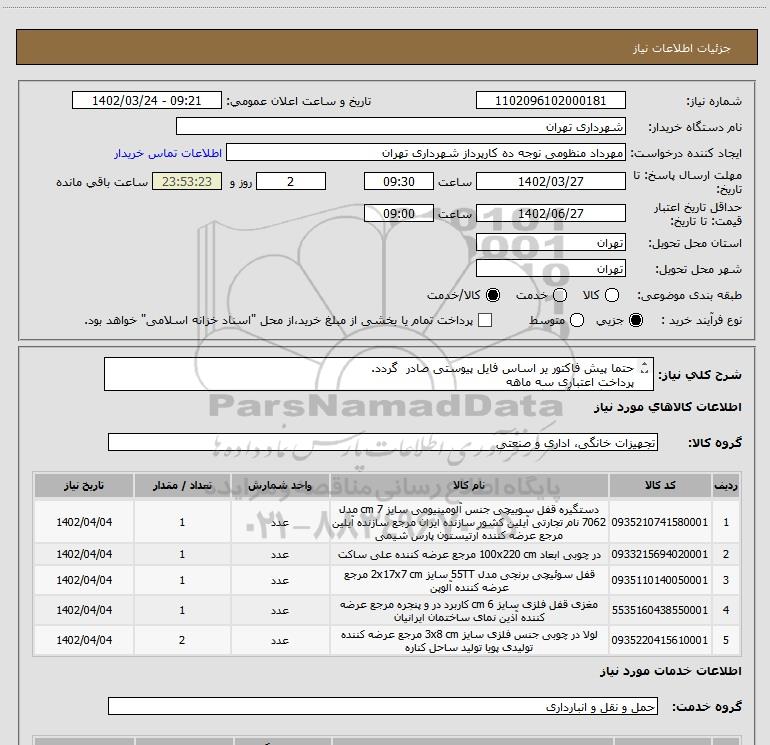Click item code 5535160438550001
Viewport: 770px width, 745px height.
[x=660, y=610]
